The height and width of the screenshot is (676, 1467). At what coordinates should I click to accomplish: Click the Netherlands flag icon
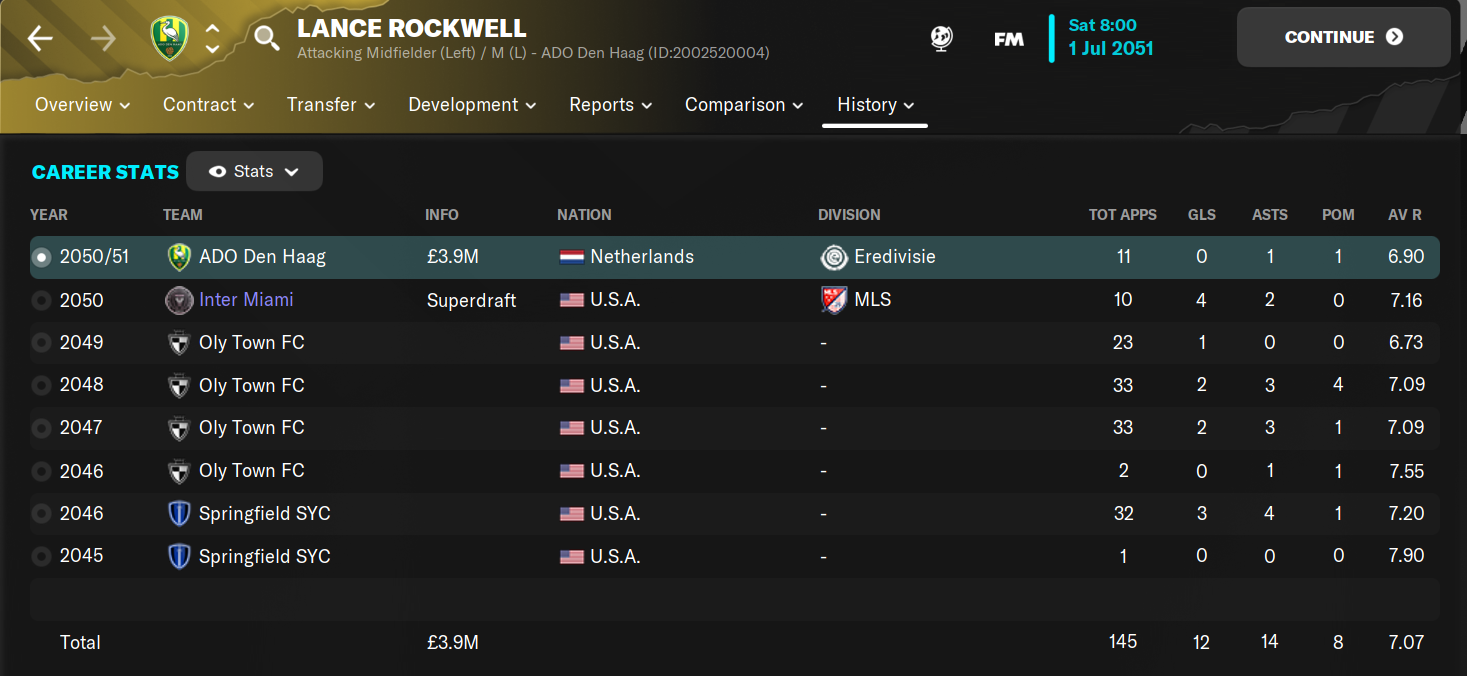point(571,257)
